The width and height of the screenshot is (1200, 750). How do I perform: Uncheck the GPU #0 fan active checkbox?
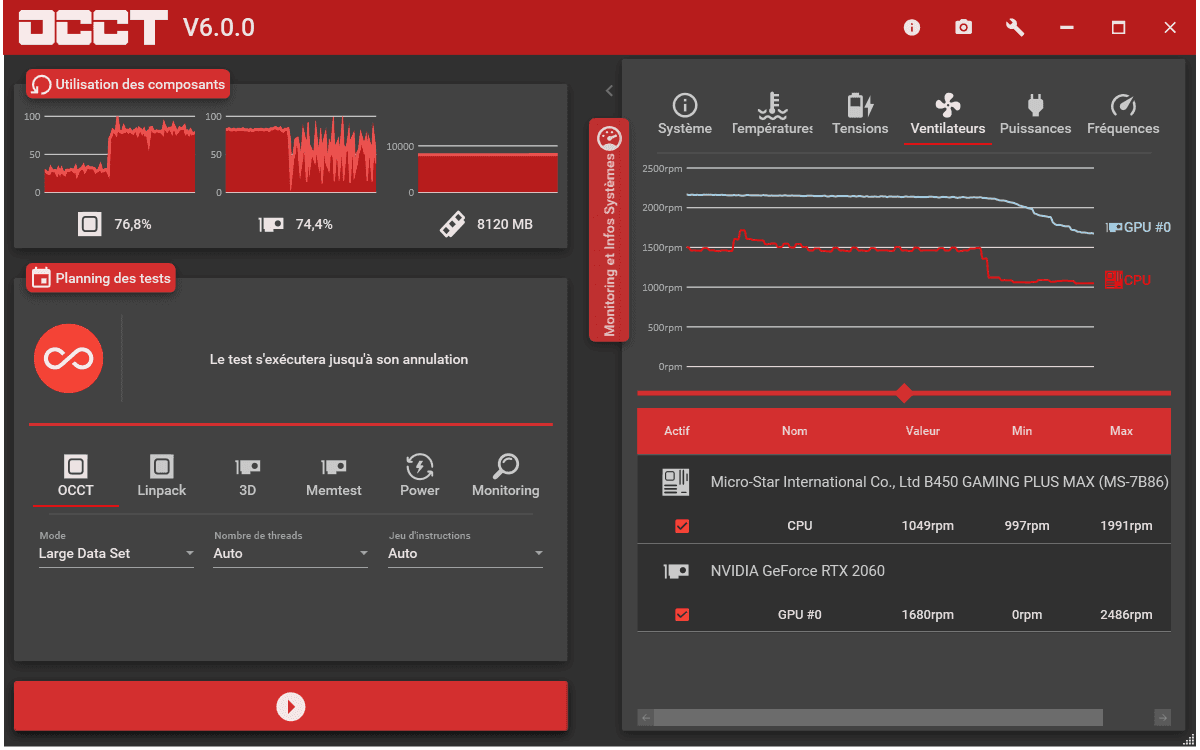(x=682, y=615)
